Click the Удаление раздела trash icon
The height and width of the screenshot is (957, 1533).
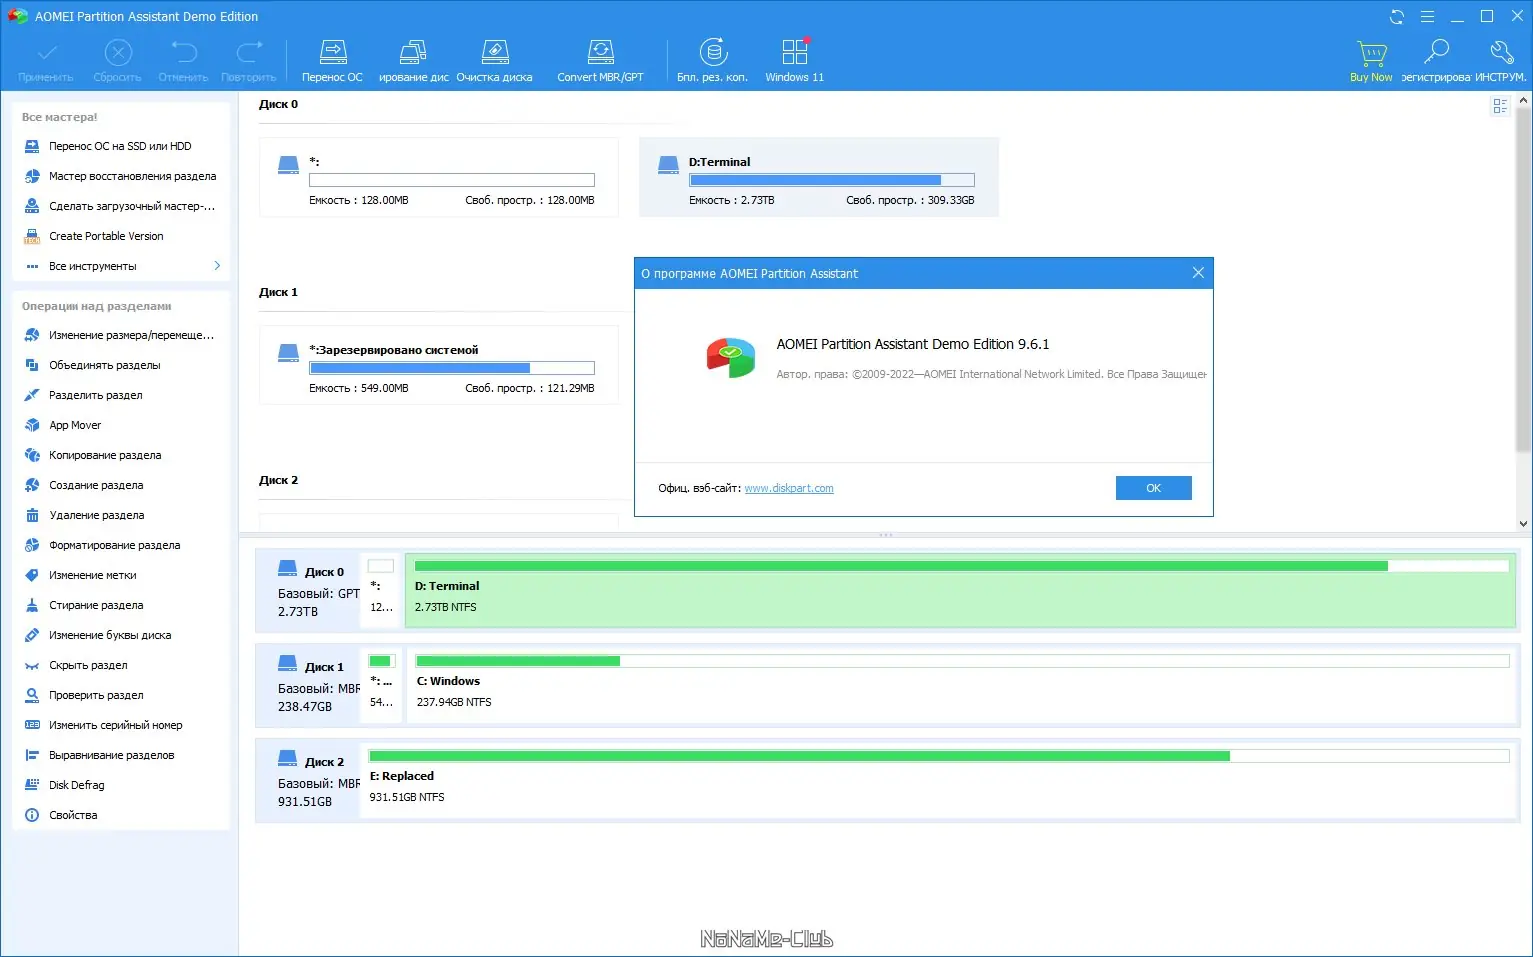pos(32,515)
